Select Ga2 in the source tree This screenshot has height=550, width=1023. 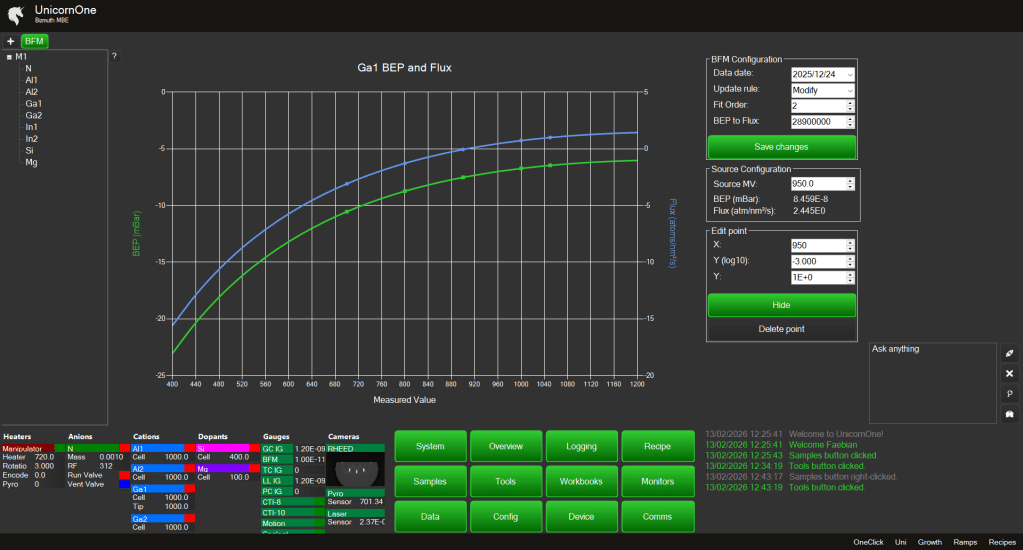(x=34, y=115)
